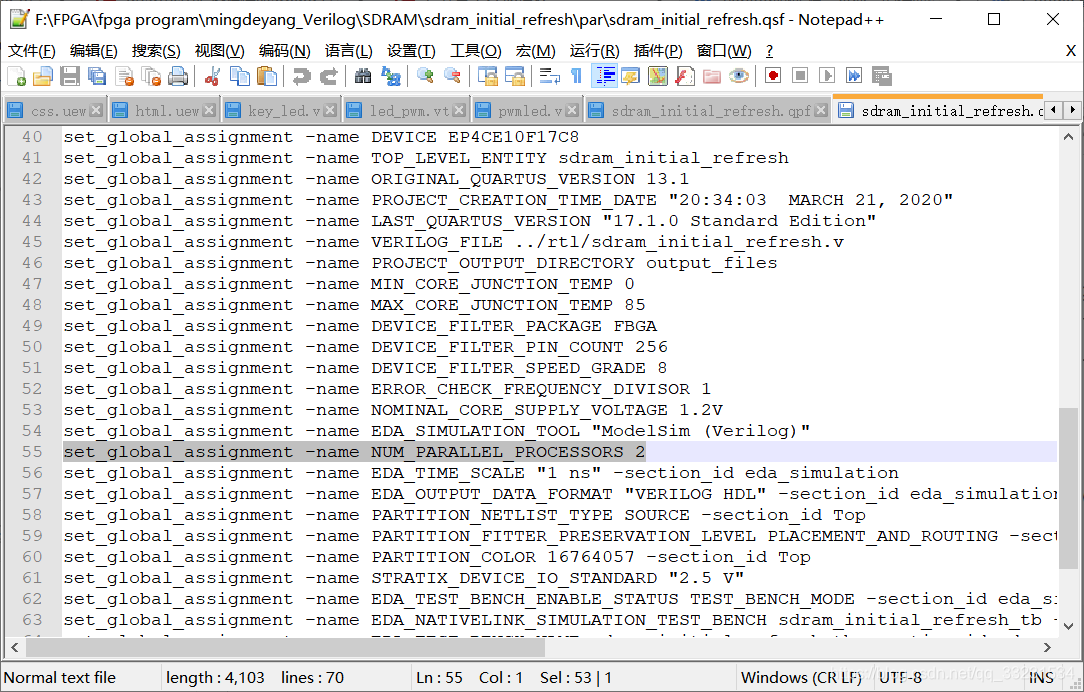
Task: Create a new file
Action: coord(16,76)
